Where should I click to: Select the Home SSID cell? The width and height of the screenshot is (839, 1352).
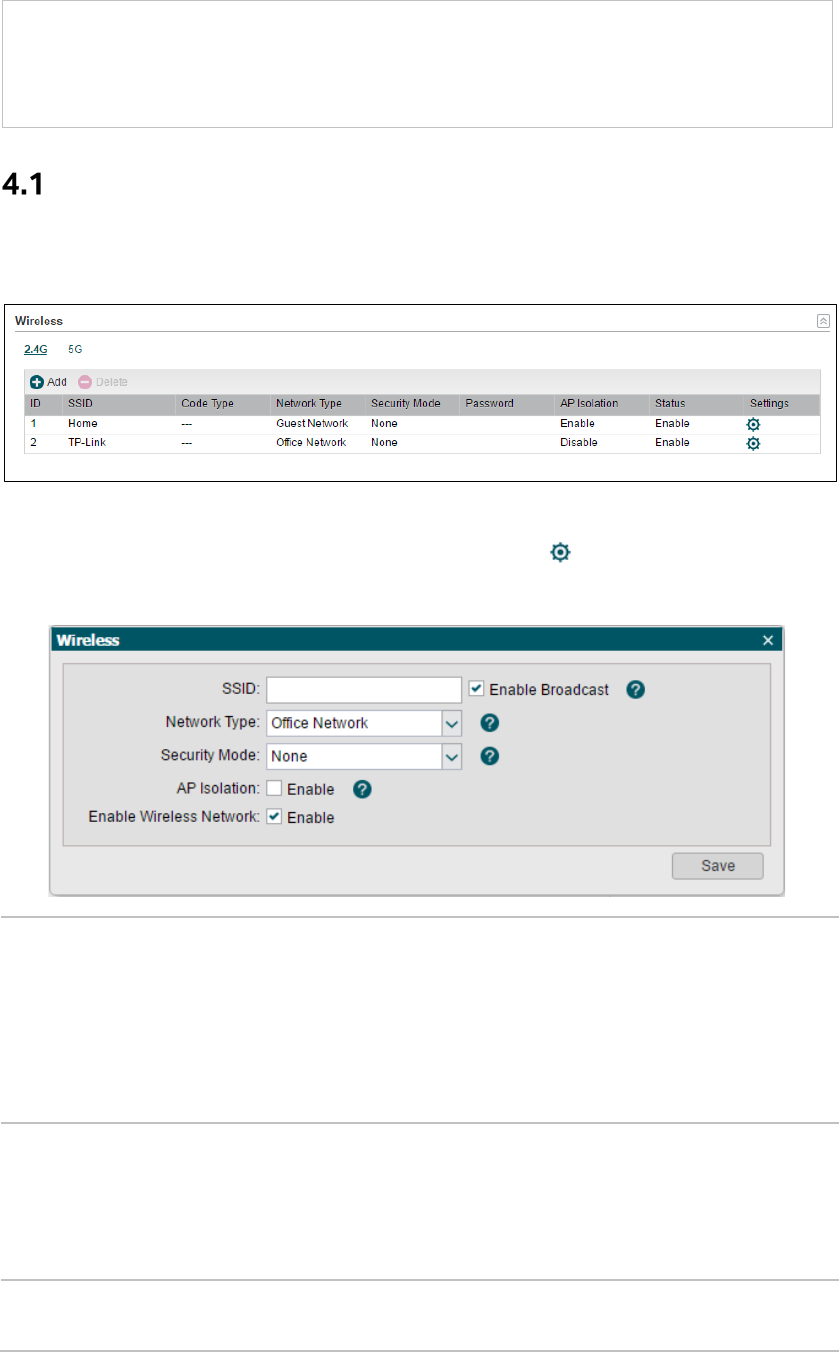[82, 424]
